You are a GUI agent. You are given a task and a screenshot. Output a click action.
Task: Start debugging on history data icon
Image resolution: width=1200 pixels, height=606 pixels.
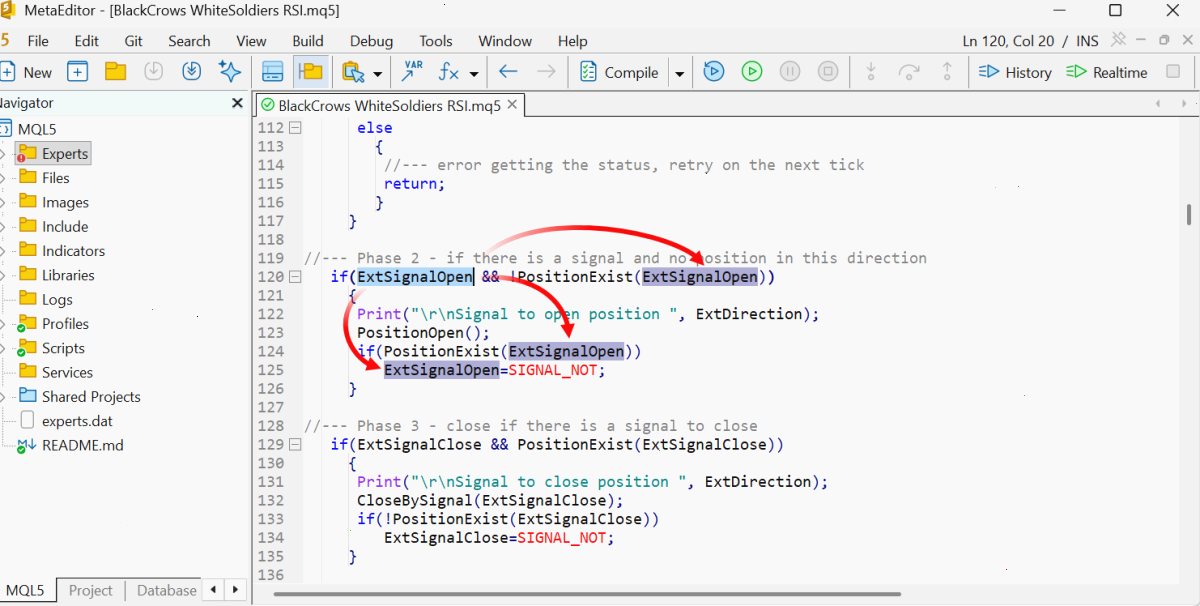tap(714, 72)
